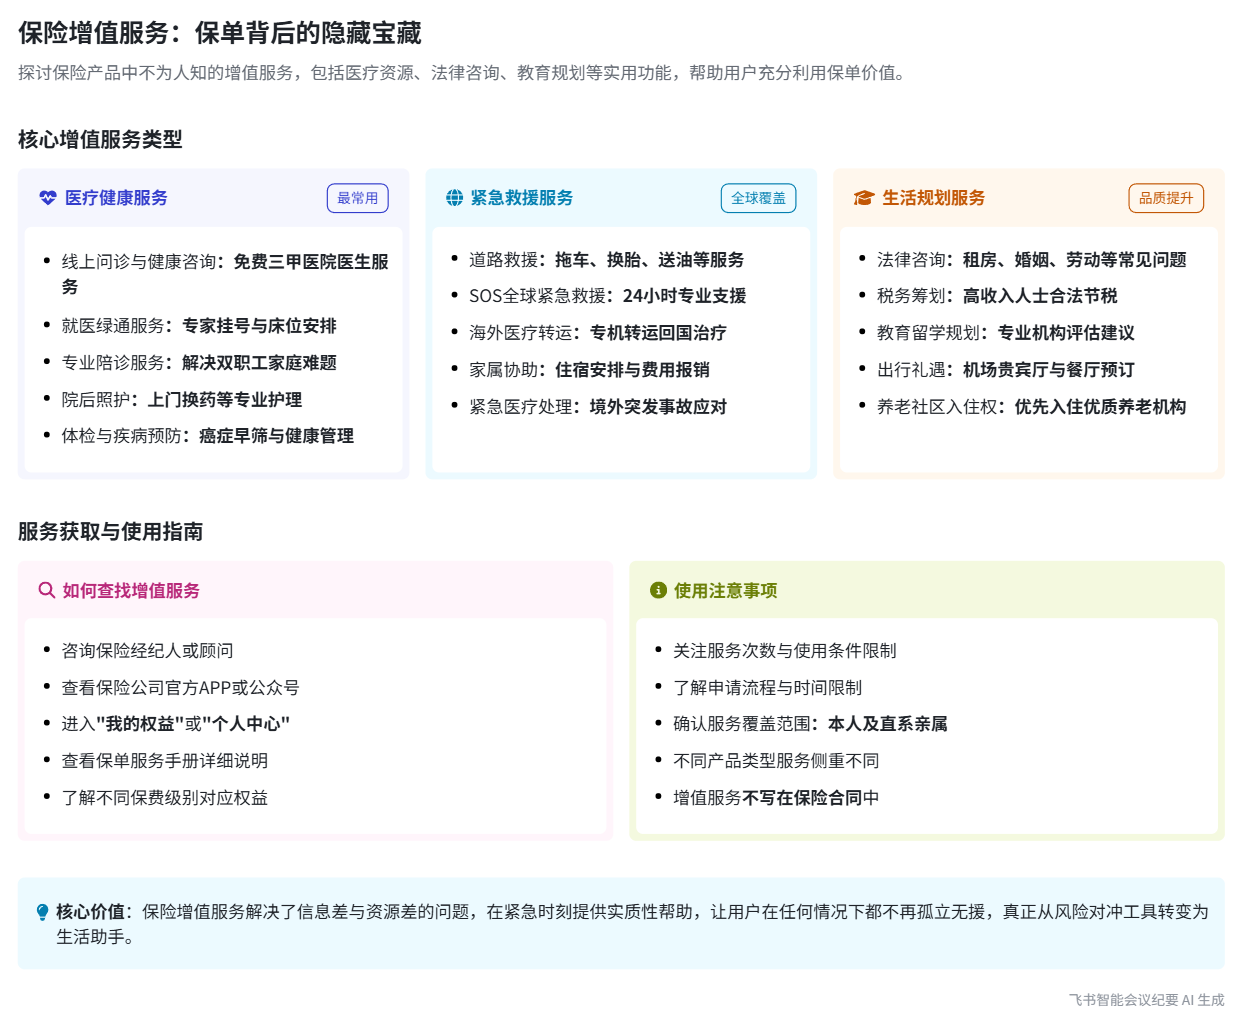Select the SOS全球紧急救援 list item

coord(607,296)
